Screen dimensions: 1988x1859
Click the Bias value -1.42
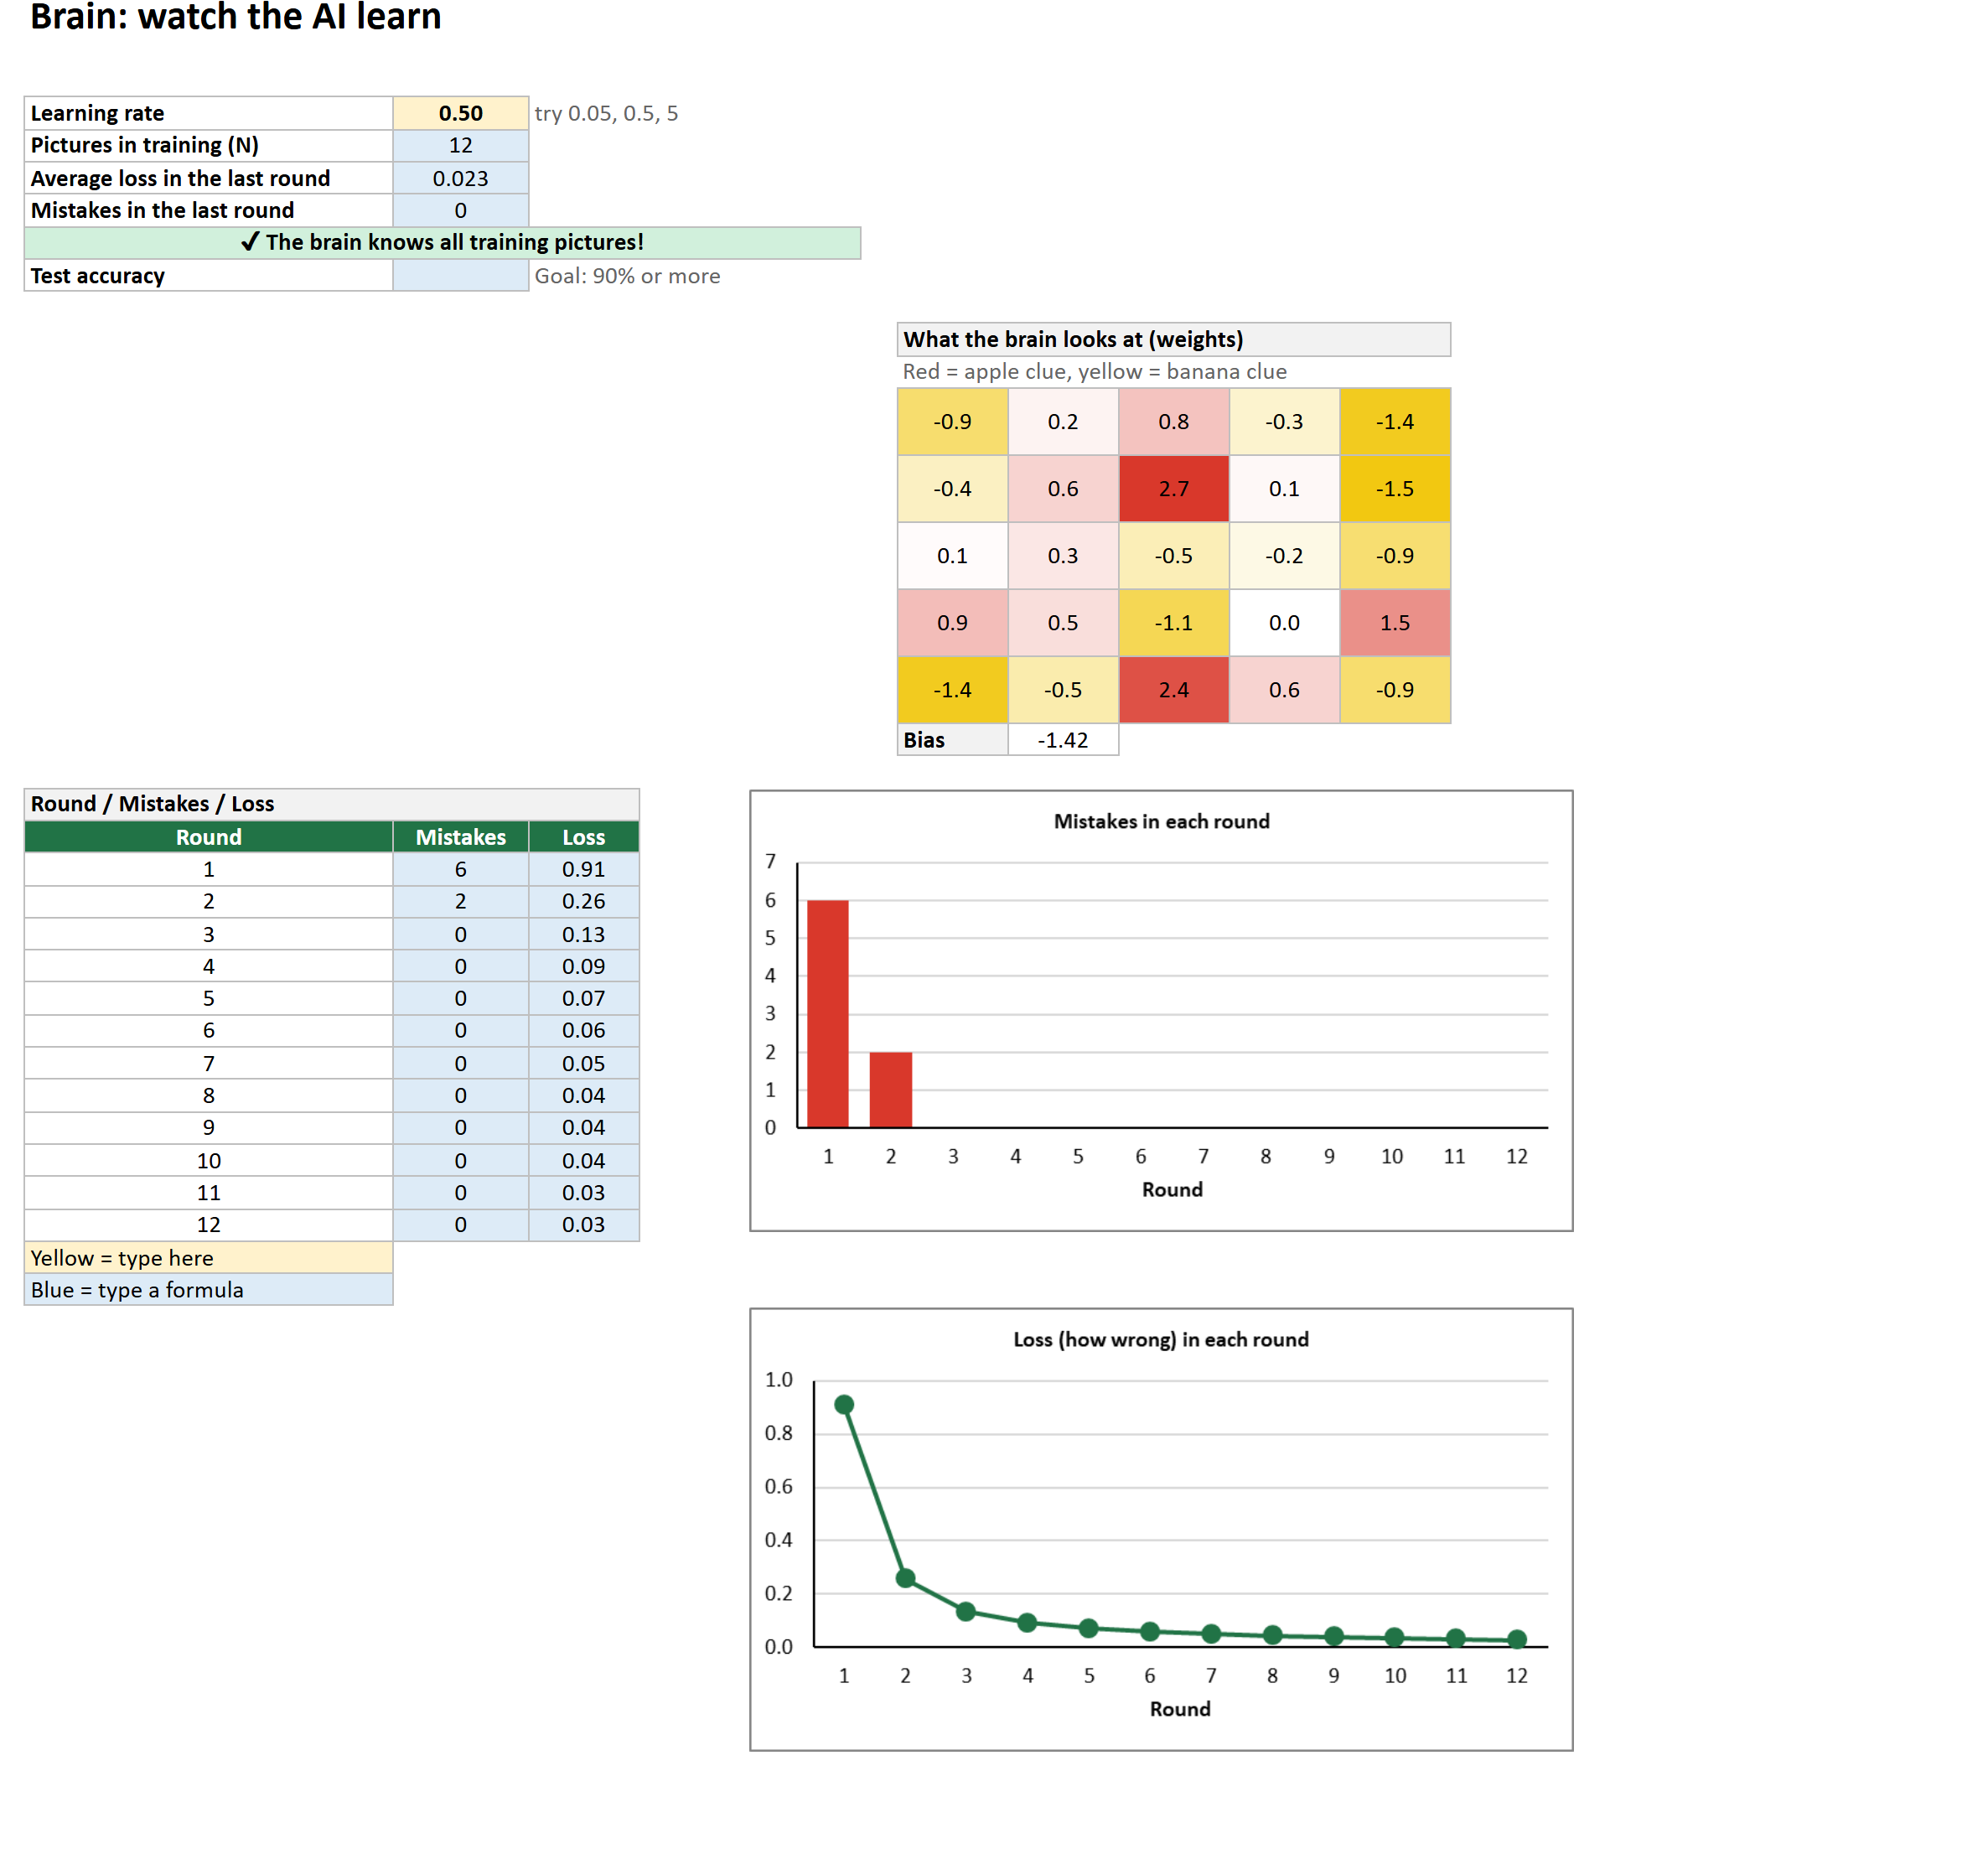pos(1063,740)
